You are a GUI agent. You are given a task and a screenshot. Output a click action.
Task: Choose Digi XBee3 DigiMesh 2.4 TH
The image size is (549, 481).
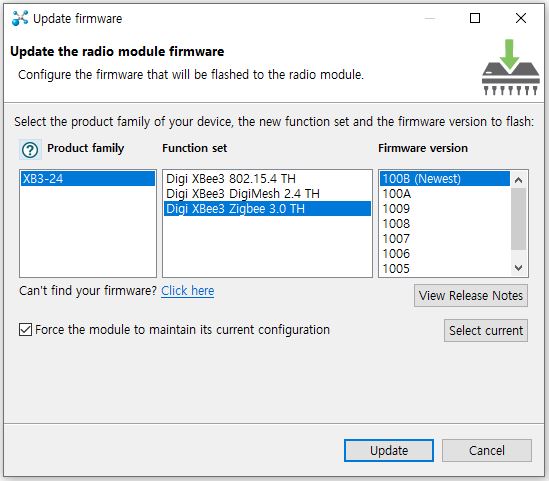point(267,194)
